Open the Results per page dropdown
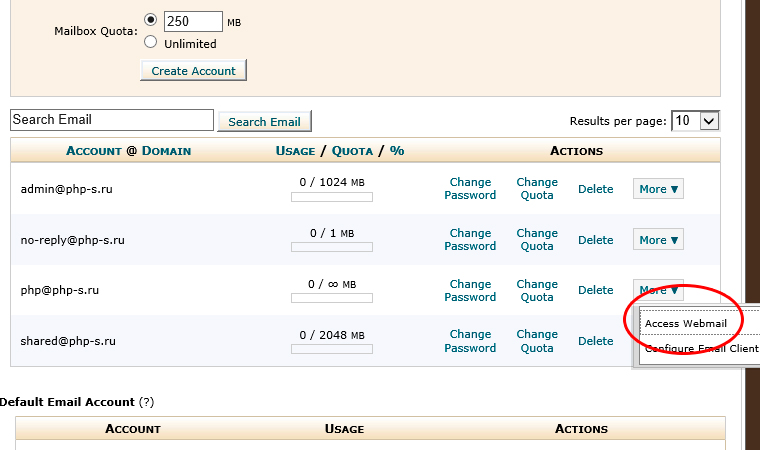Viewport: 760px width, 450px height. [x=695, y=121]
